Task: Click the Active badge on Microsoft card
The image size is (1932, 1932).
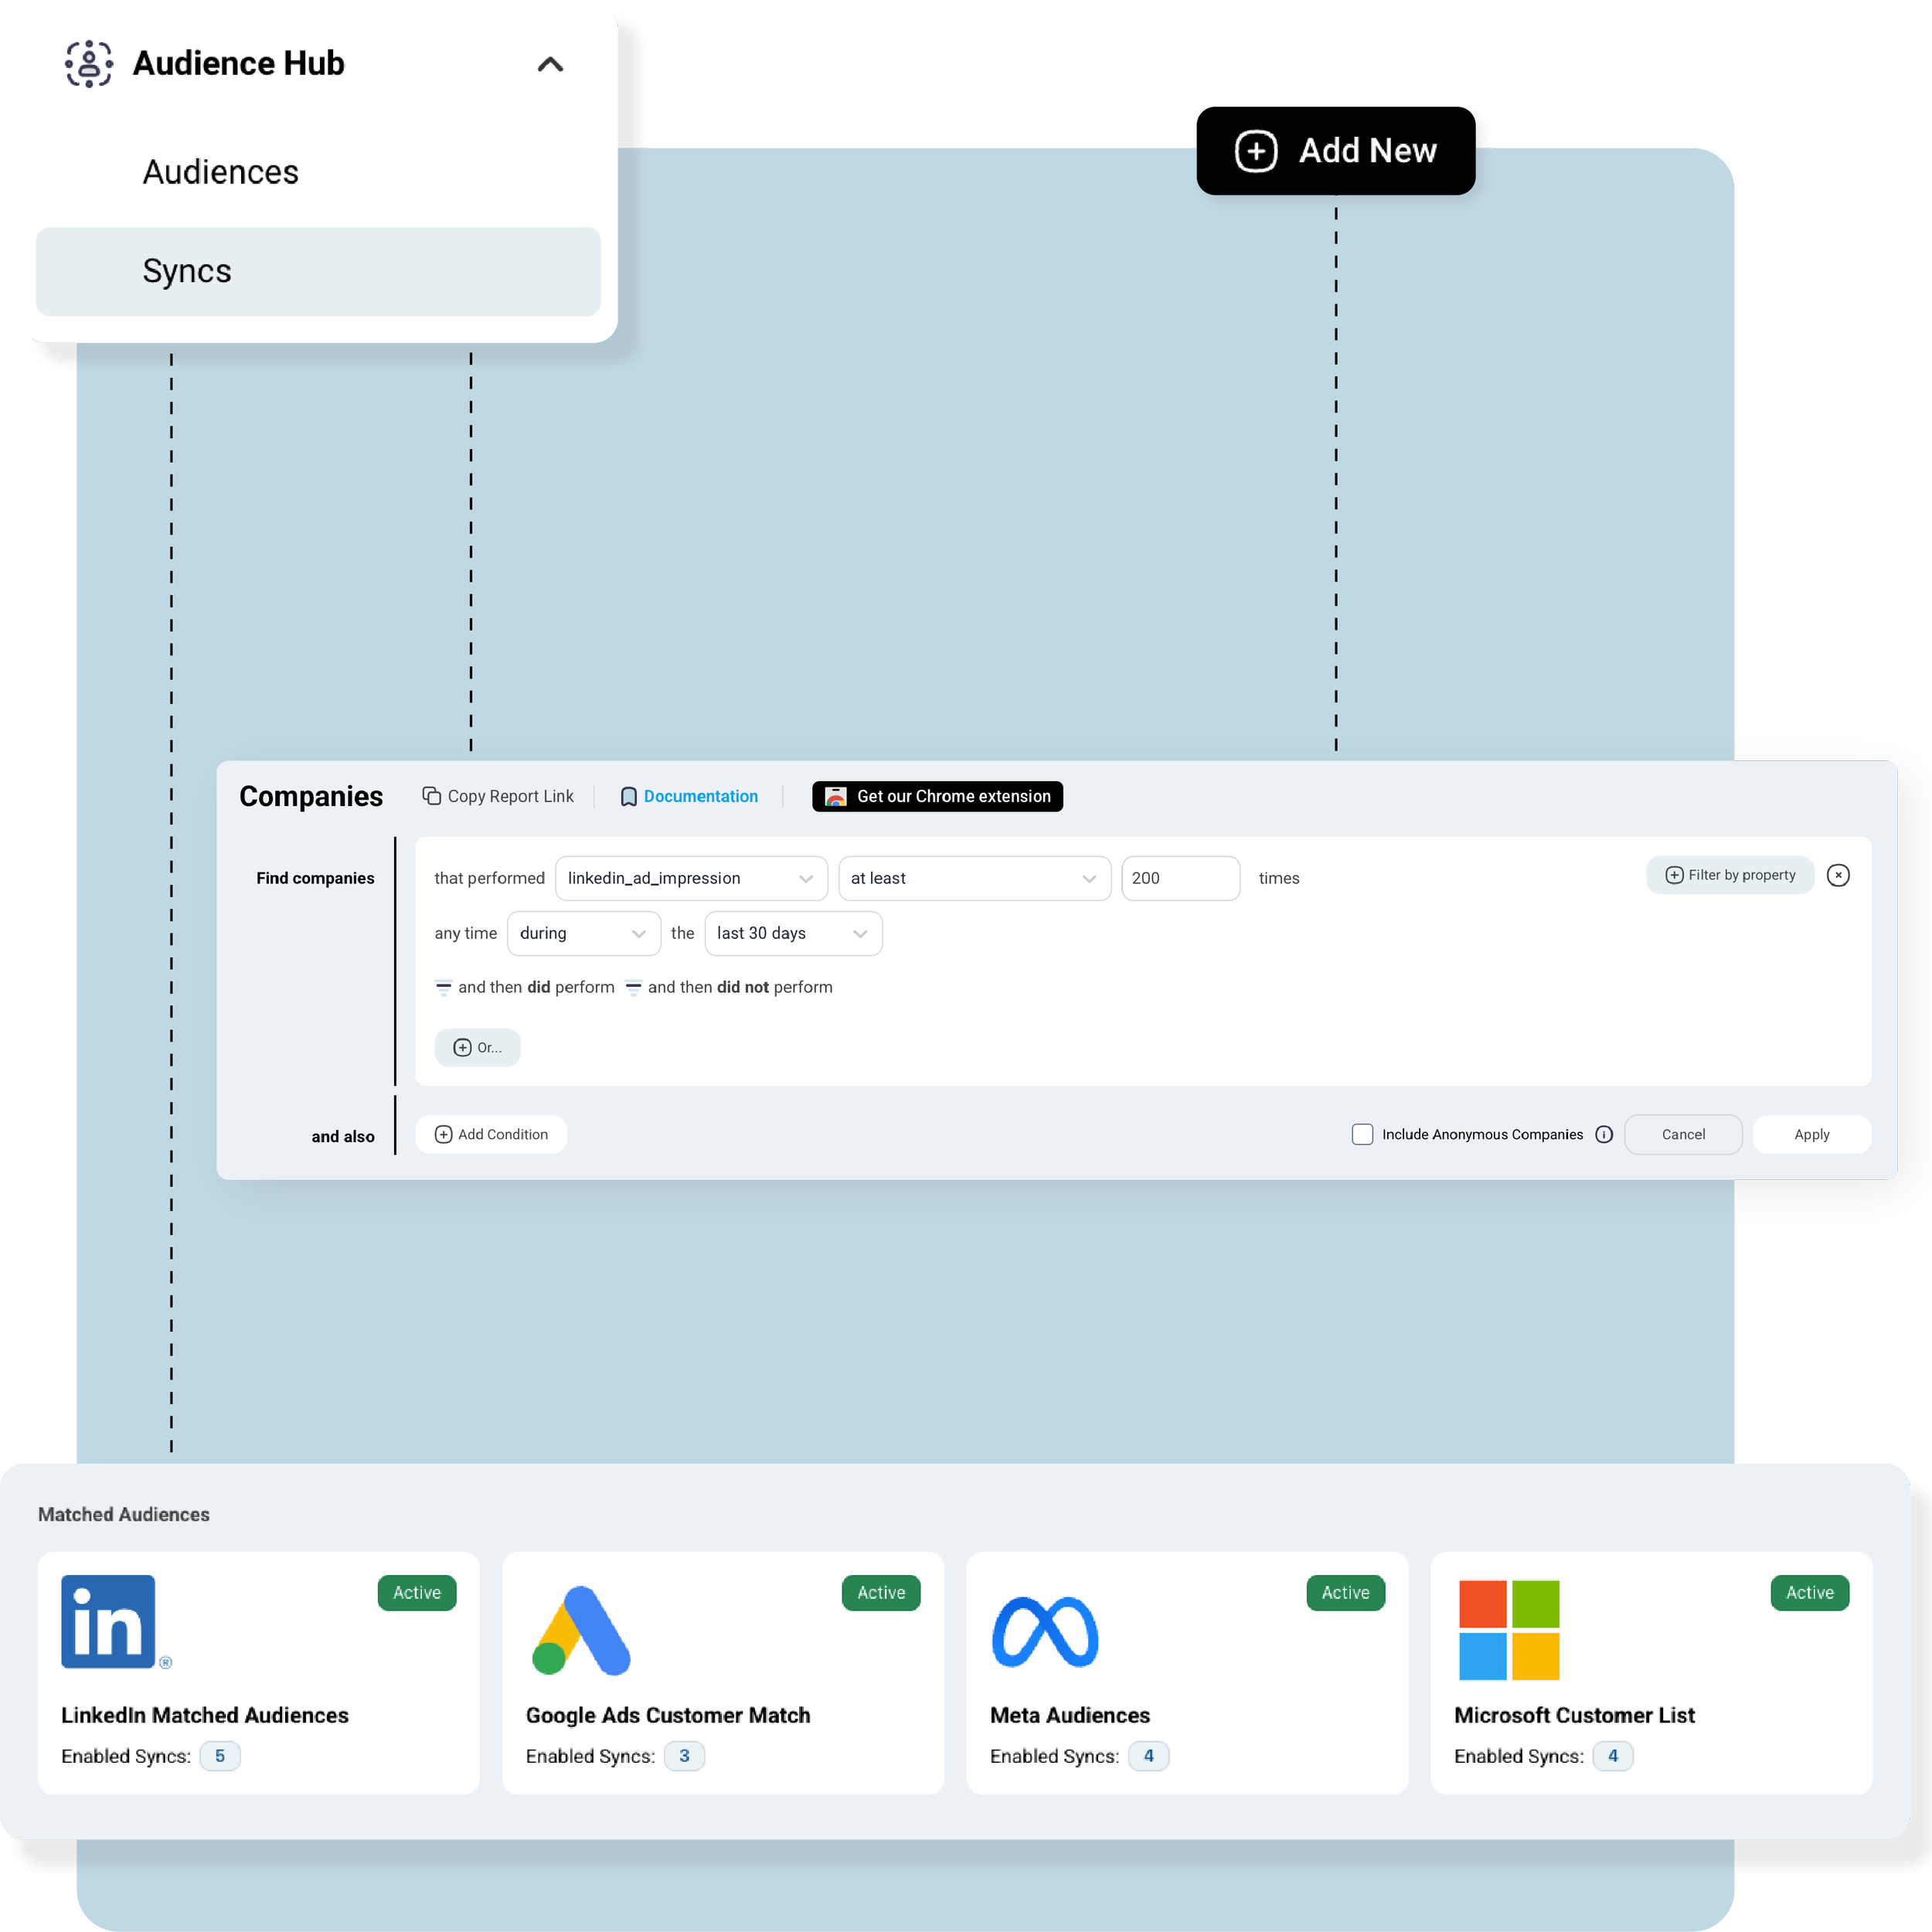Action: 1810,1593
